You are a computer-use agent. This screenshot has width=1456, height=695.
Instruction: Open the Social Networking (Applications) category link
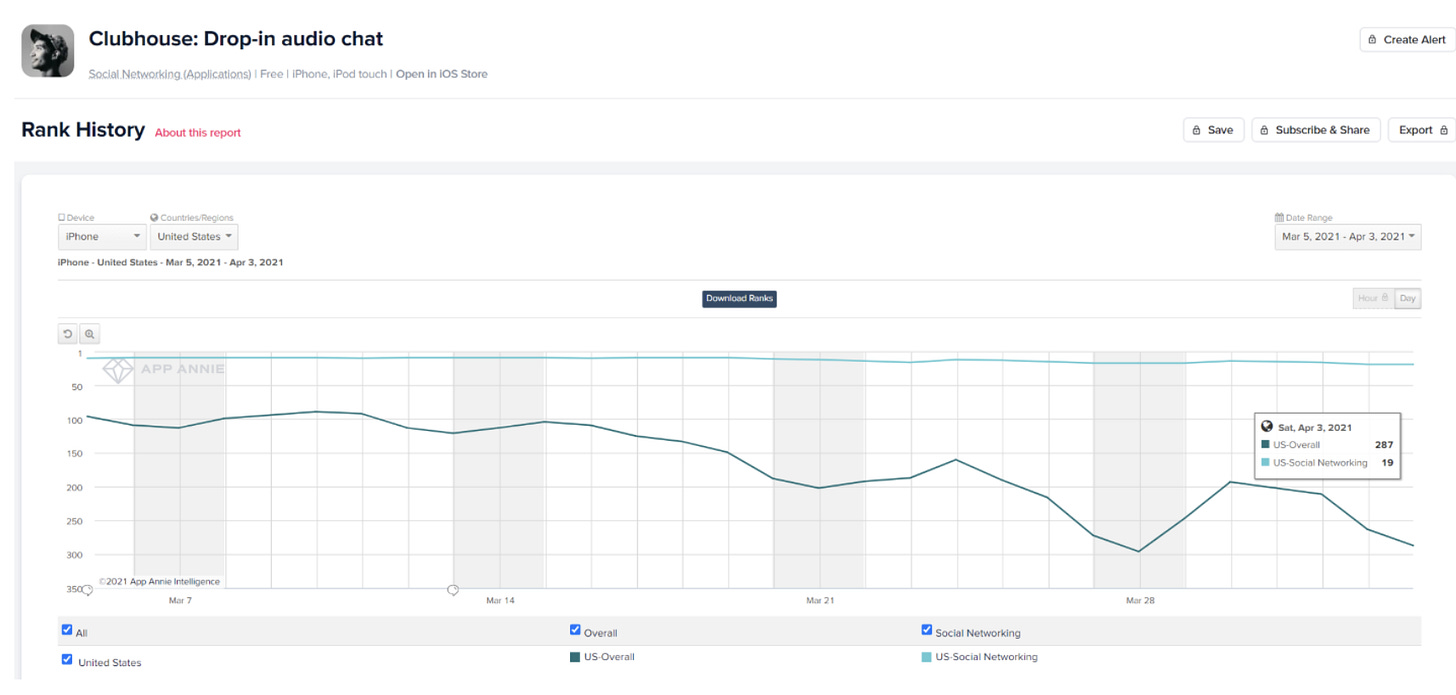[170, 74]
